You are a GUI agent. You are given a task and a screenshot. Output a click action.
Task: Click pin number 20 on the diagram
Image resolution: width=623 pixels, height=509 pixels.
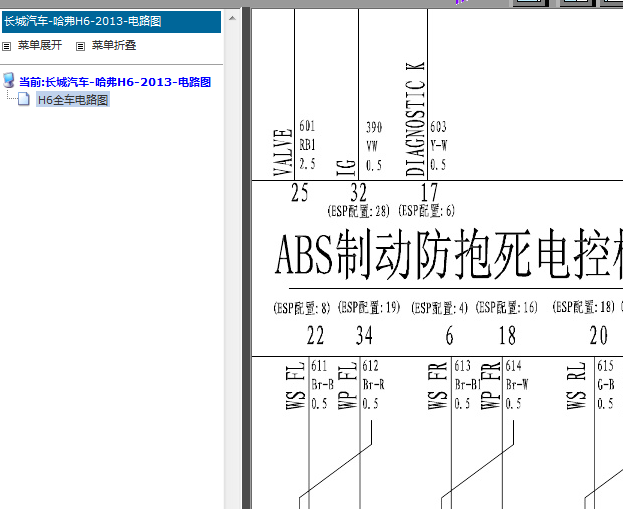pyautogui.click(x=598, y=335)
